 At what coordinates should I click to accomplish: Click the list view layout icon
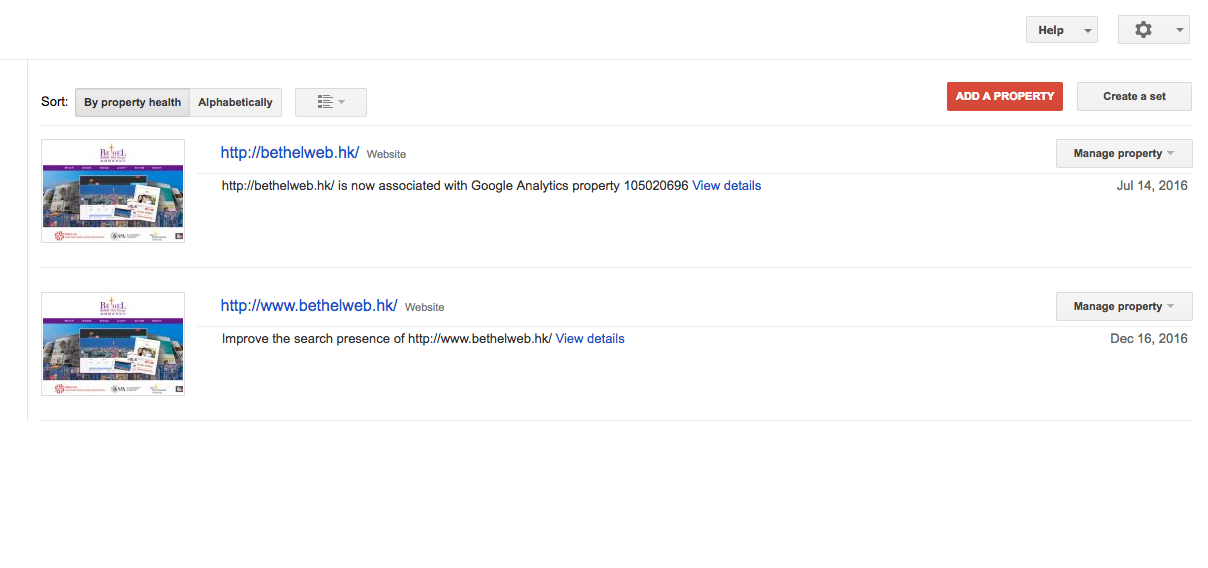(325, 102)
